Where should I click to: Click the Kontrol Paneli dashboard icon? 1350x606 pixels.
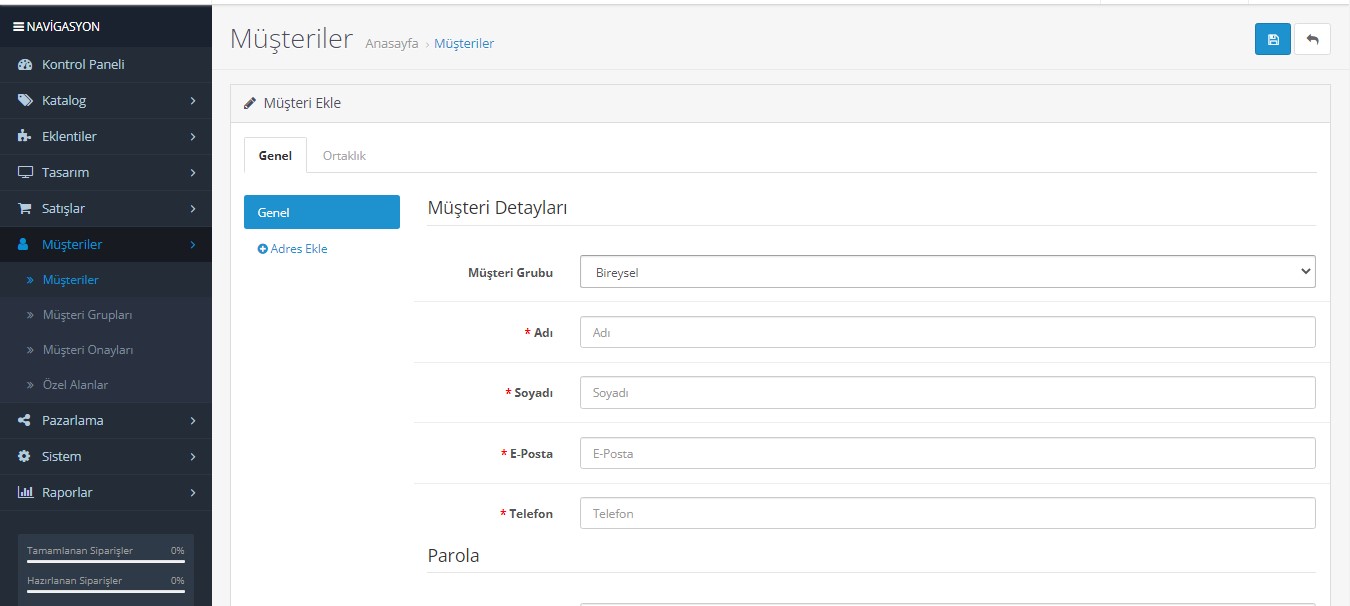(26, 65)
